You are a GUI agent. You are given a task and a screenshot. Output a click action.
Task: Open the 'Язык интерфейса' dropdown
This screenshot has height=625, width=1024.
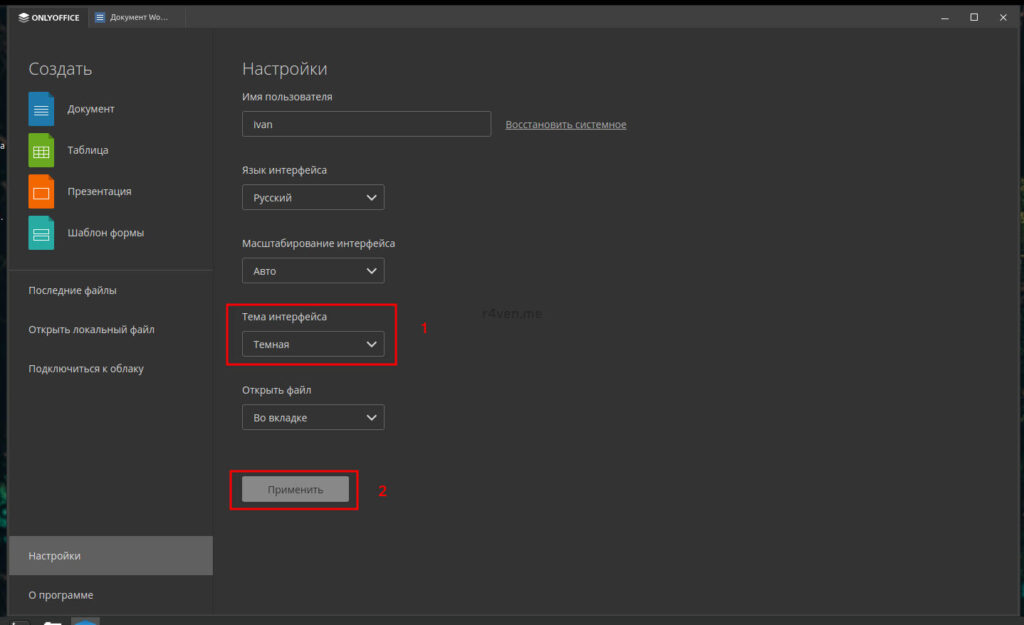click(x=313, y=198)
